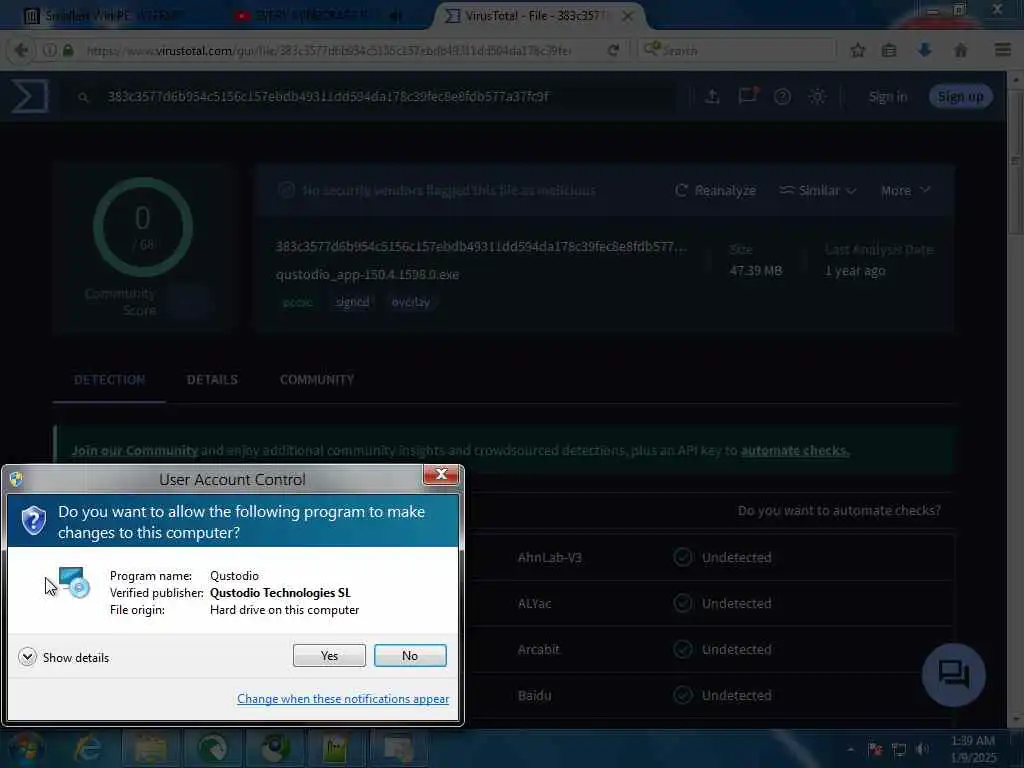Click the virustotal.com address bar URL

pos(329,50)
